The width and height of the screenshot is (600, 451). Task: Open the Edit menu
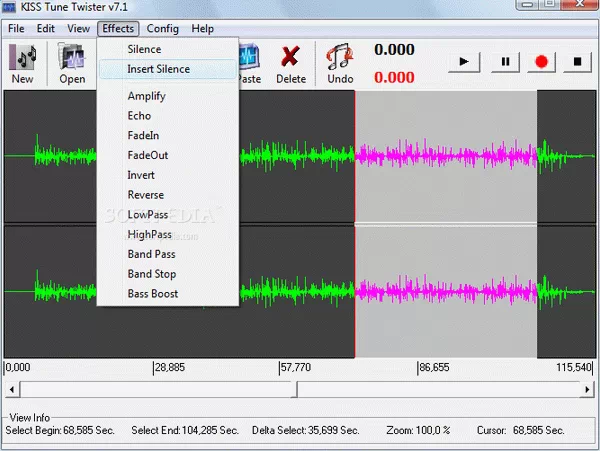coord(46,29)
